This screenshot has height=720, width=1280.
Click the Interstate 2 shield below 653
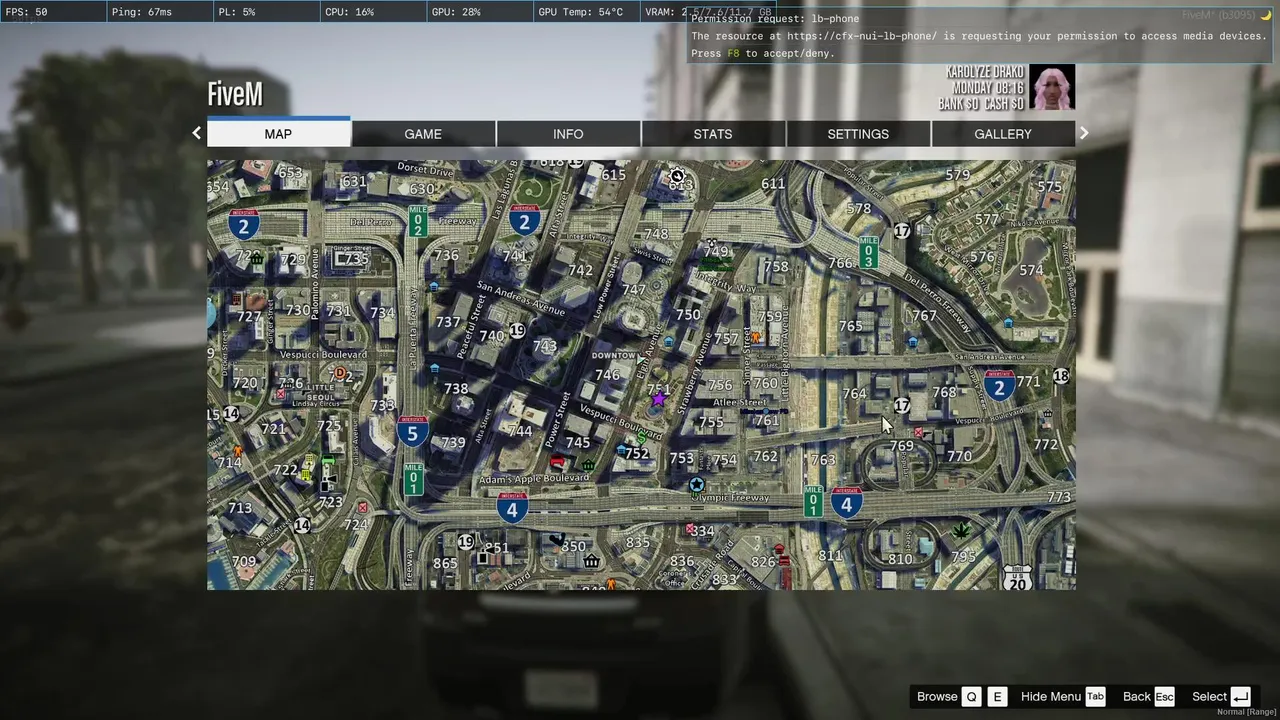point(243,224)
